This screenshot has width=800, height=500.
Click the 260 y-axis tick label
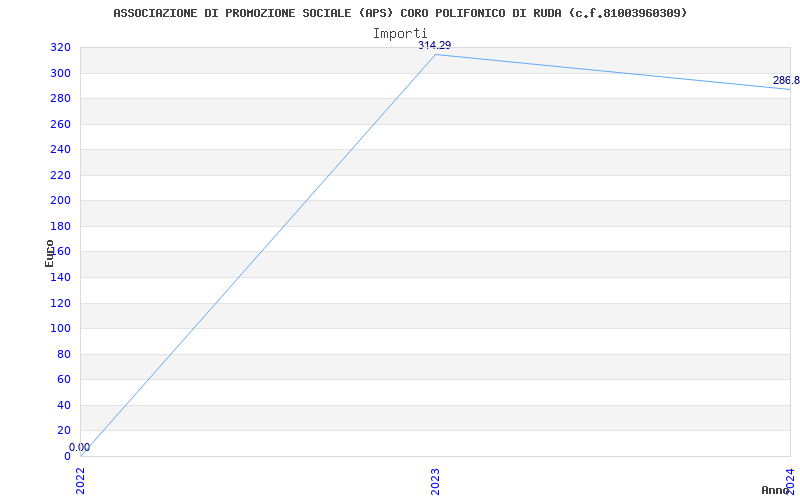coord(60,124)
